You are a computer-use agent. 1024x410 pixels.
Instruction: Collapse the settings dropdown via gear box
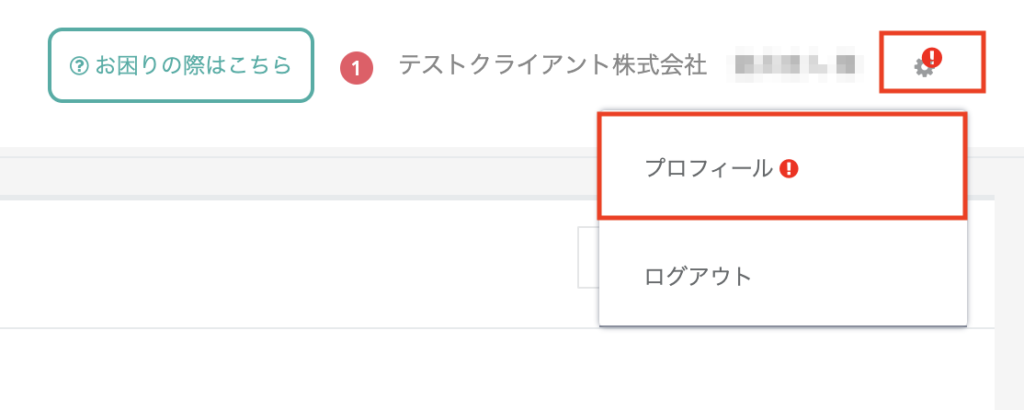pyautogui.click(x=932, y=62)
